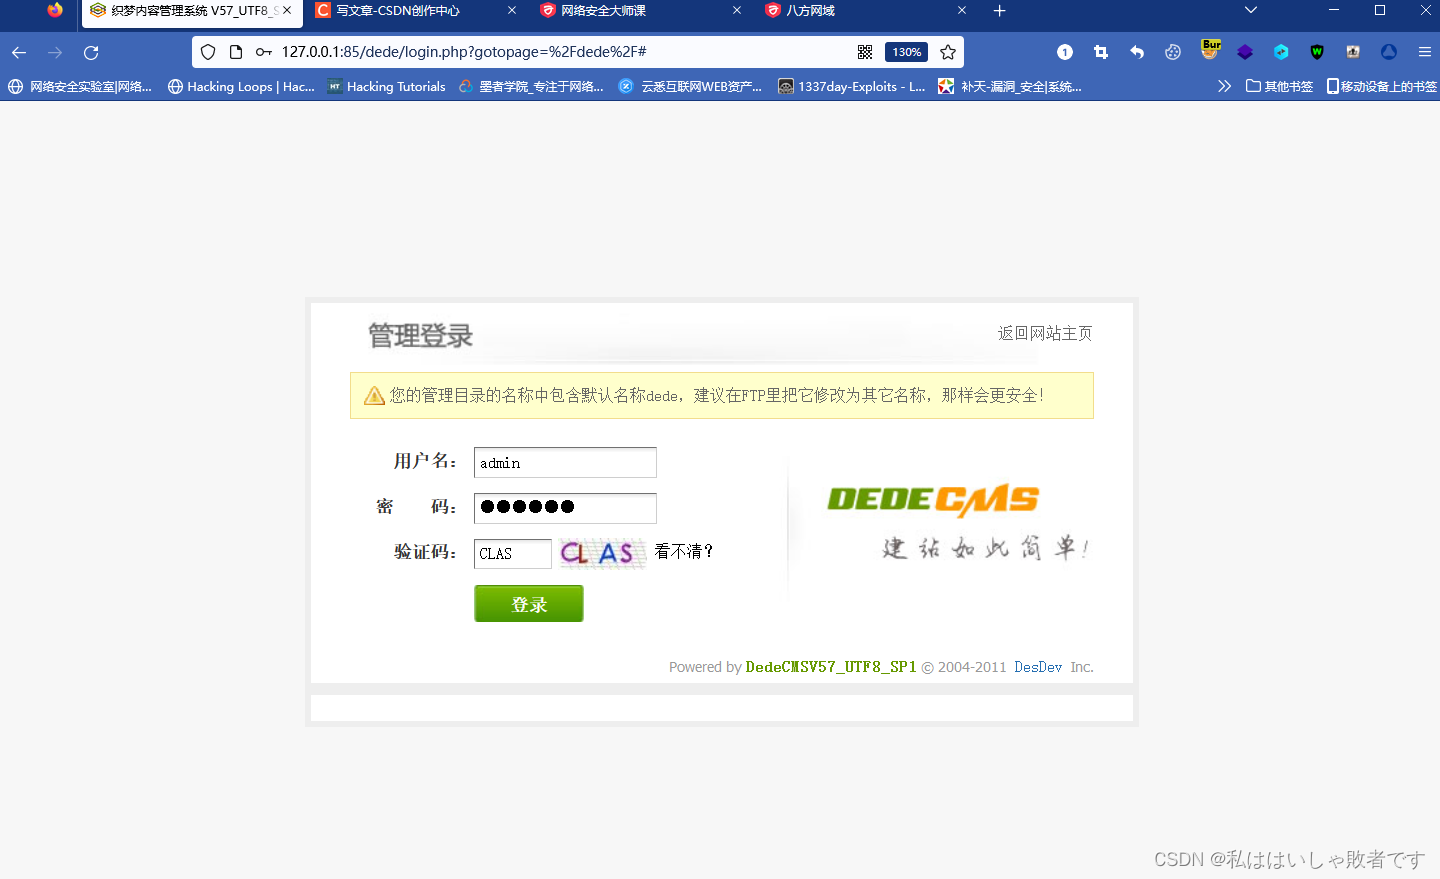
Task: Open the 补天-漏洞 bookmark
Action: (x=1010, y=86)
